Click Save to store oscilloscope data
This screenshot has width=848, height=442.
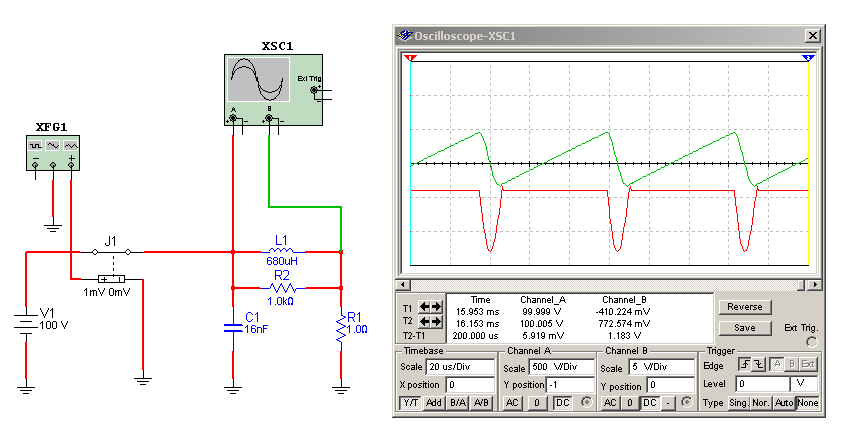click(x=744, y=327)
